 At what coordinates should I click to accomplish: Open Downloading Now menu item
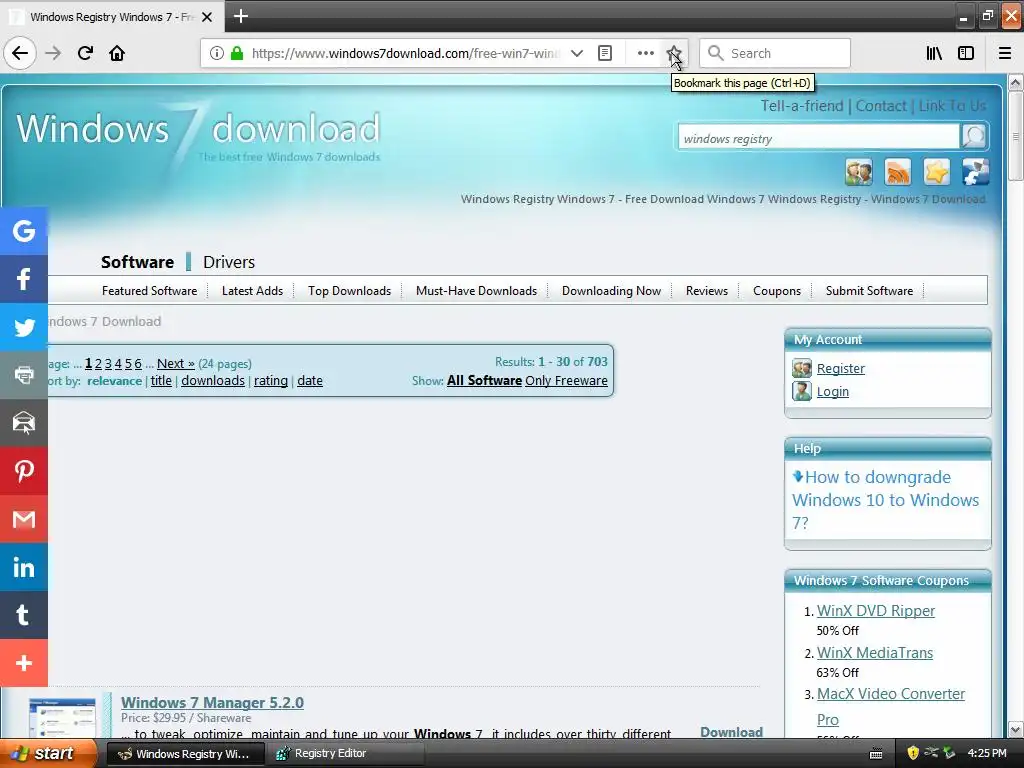[611, 291]
